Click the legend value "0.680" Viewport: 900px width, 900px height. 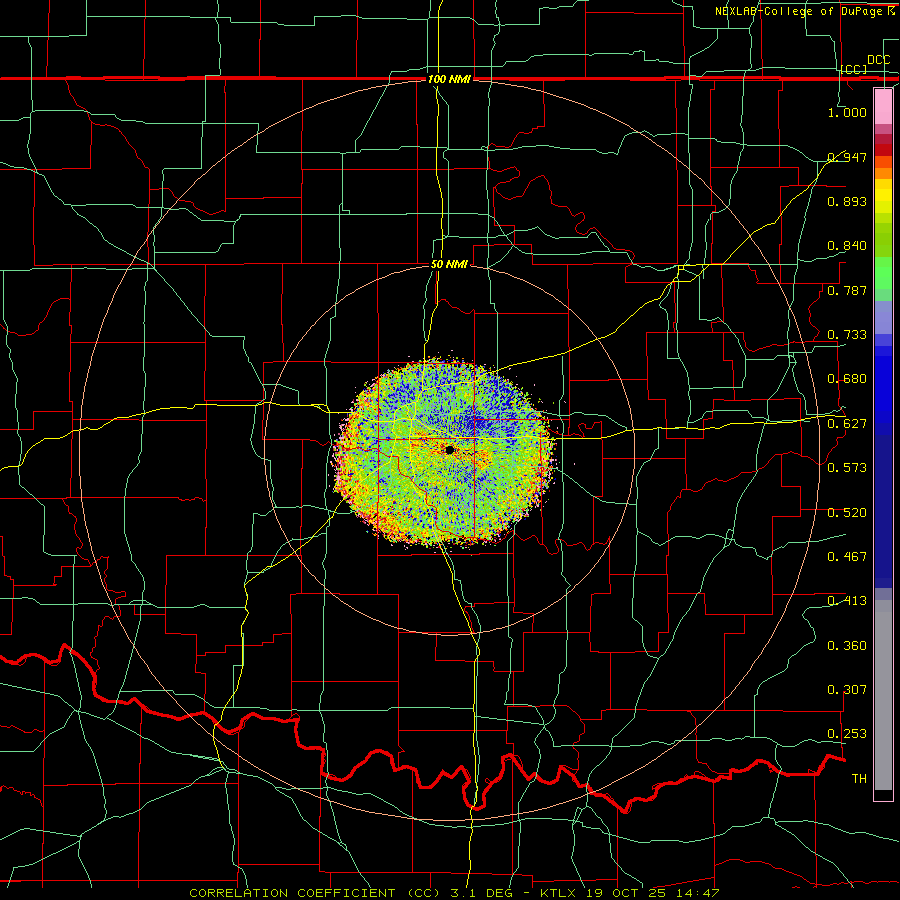pyautogui.click(x=847, y=379)
